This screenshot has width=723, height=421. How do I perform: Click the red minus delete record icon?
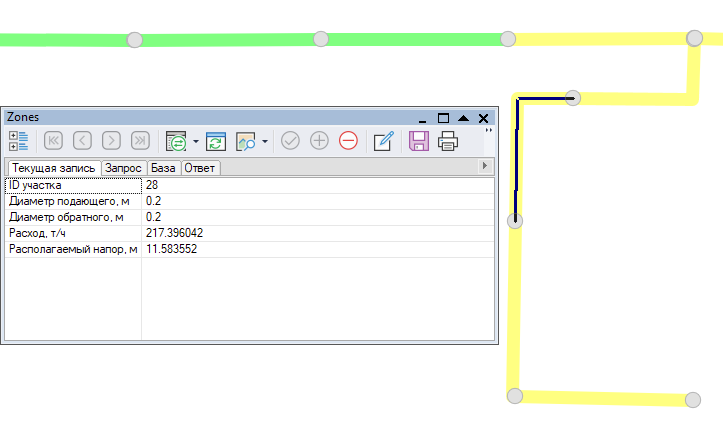(348, 141)
